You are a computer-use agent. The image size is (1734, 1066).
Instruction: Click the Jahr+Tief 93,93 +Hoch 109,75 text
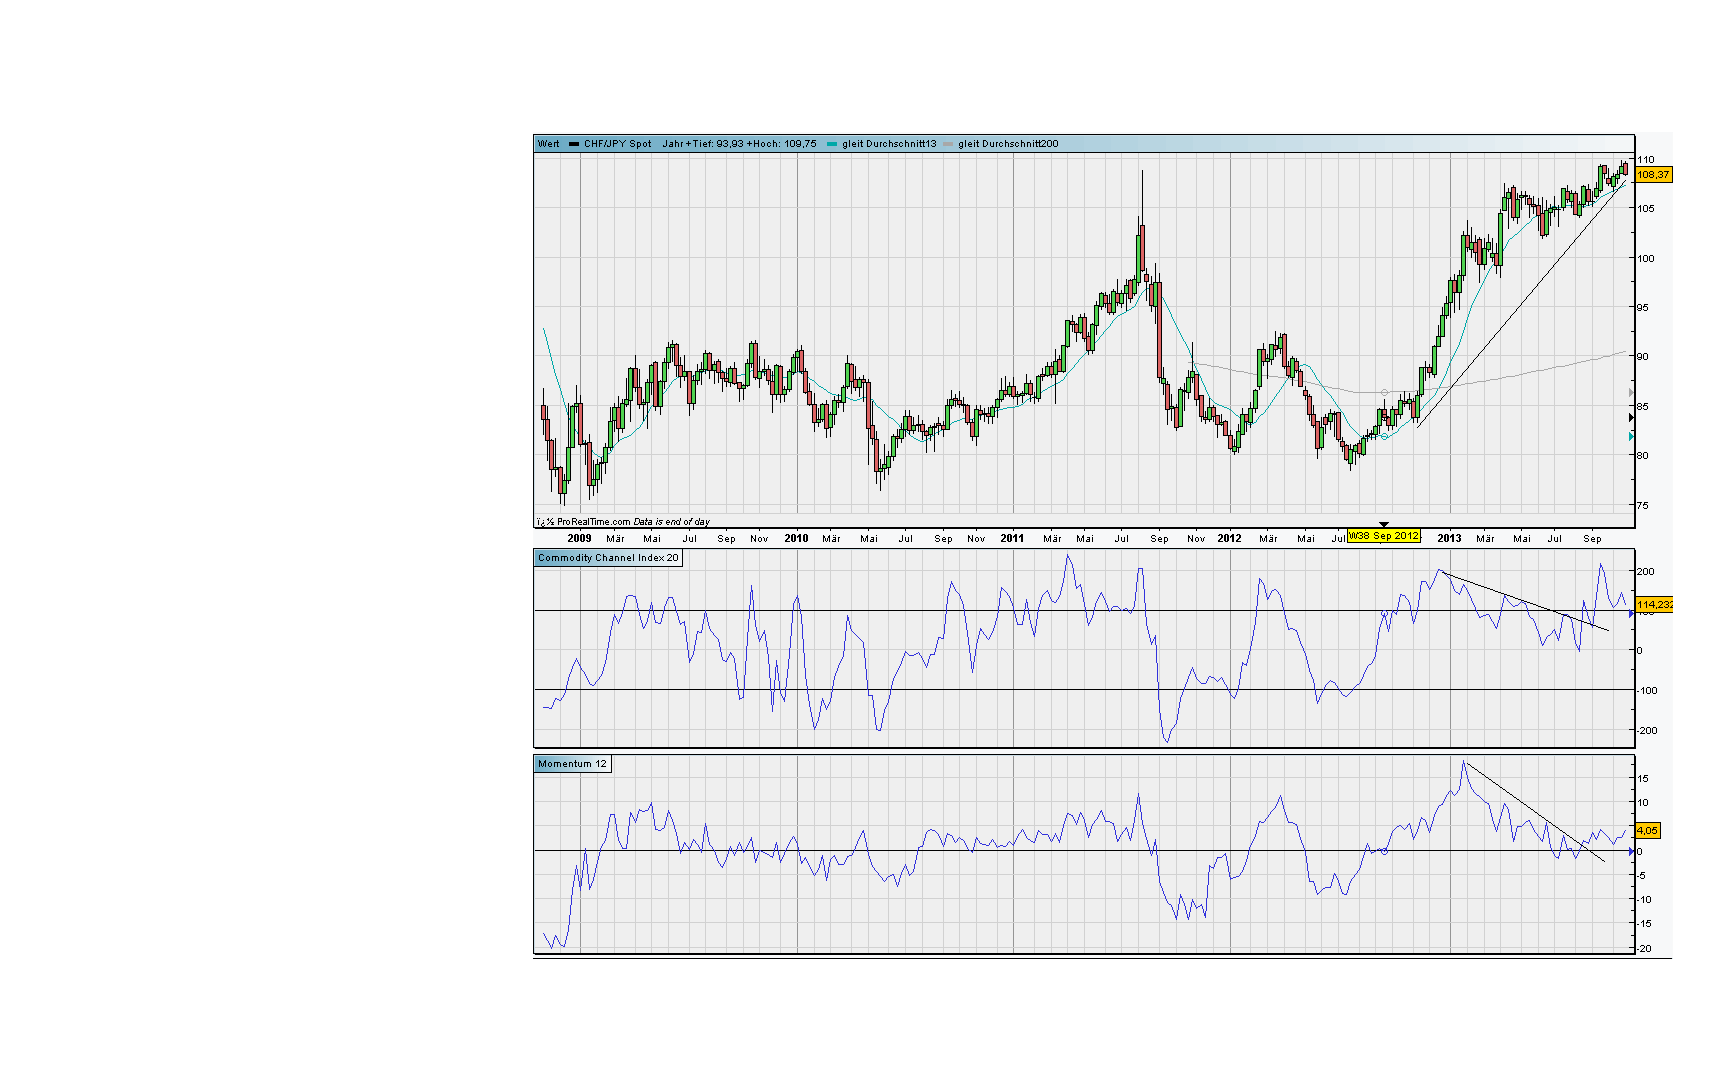point(739,144)
